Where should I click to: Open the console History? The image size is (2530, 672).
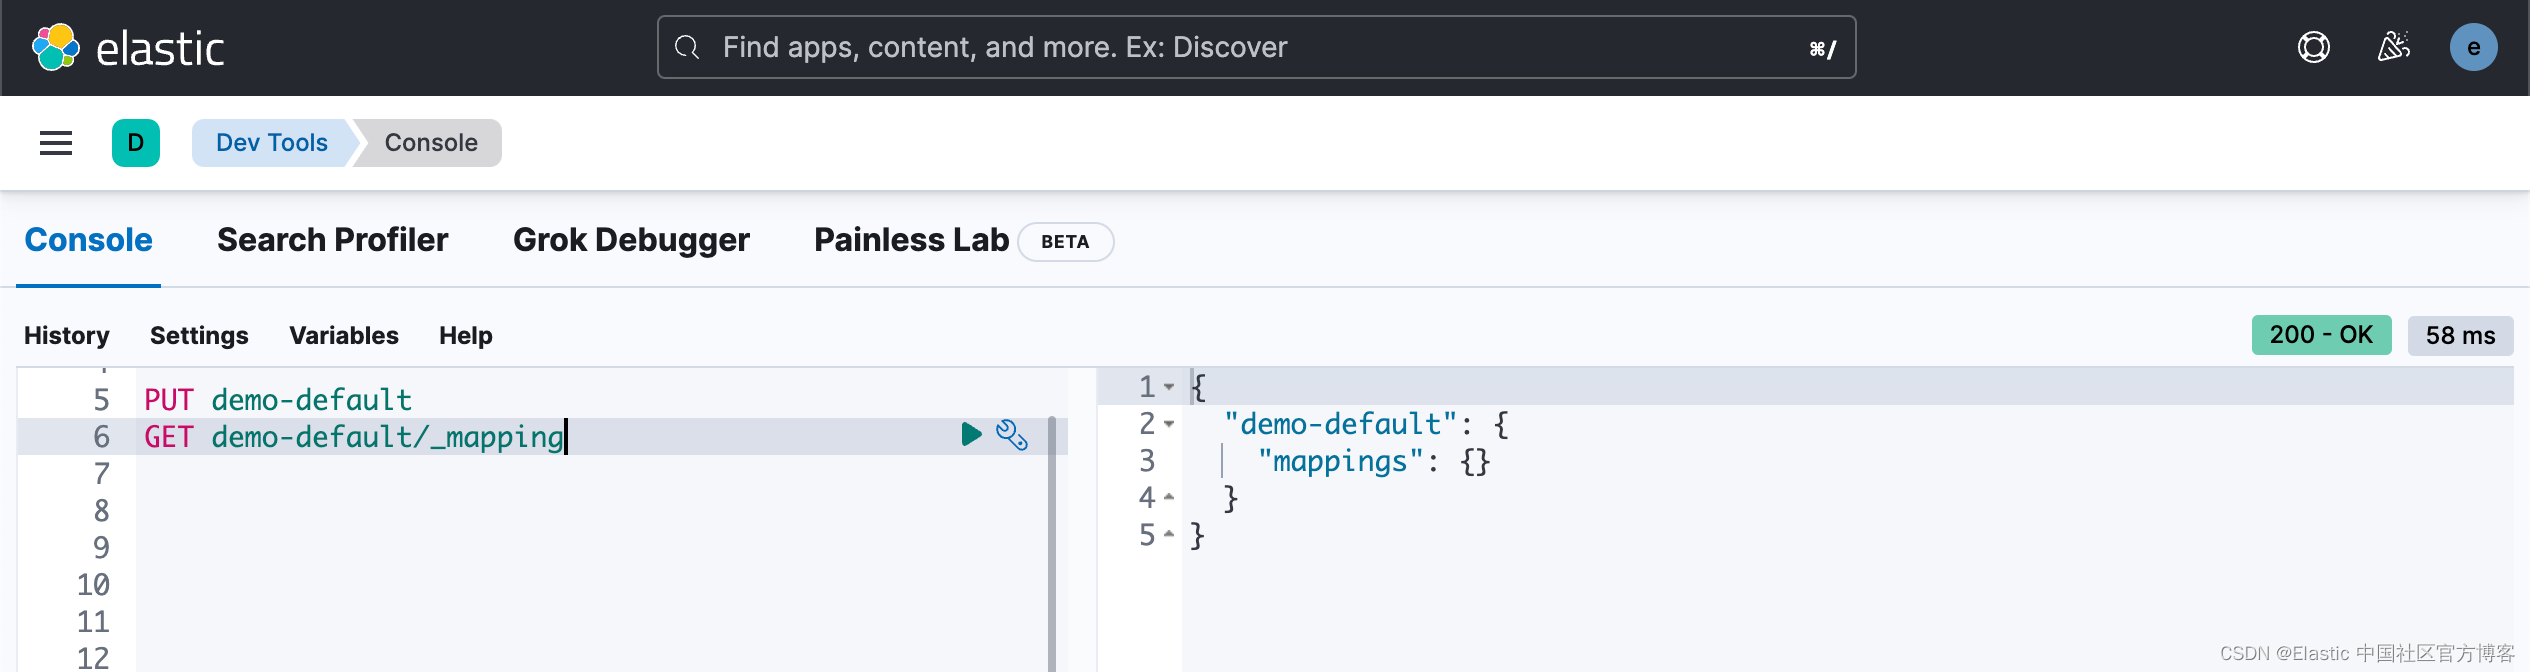click(x=67, y=335)
